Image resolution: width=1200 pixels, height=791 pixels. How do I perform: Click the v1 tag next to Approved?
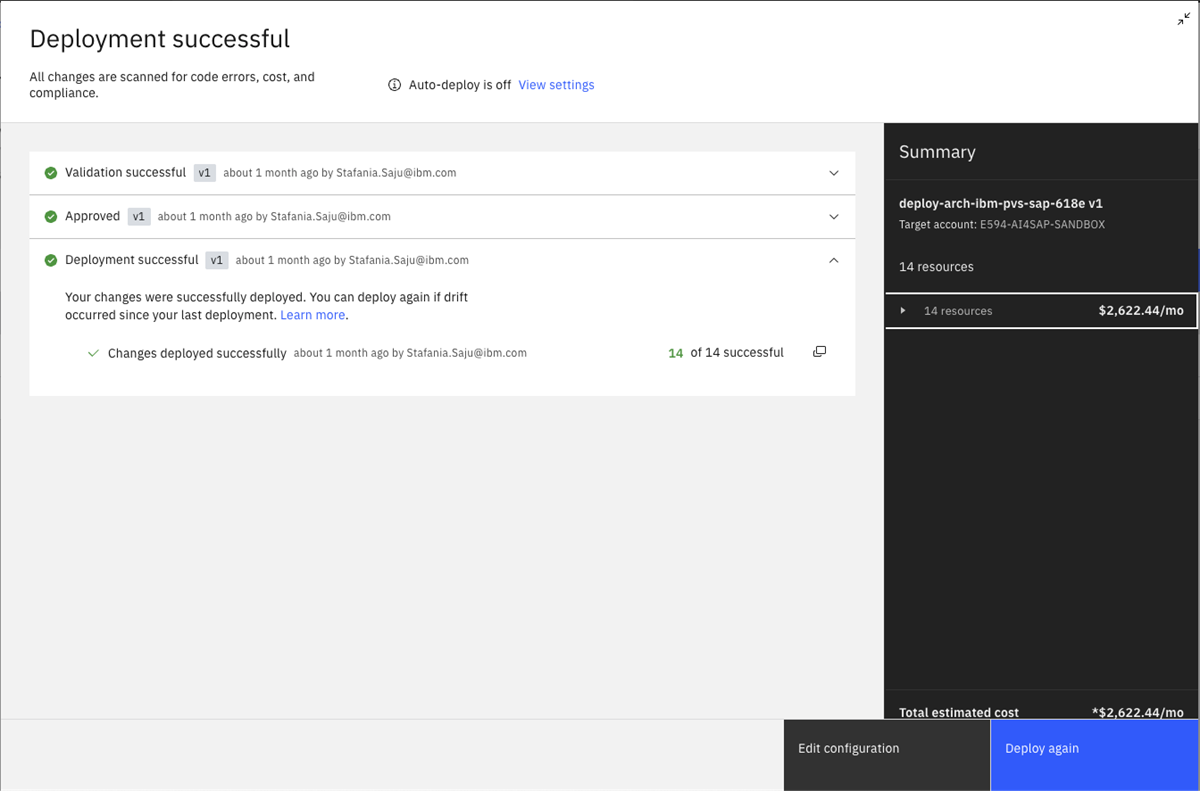(x=139, y=217)
